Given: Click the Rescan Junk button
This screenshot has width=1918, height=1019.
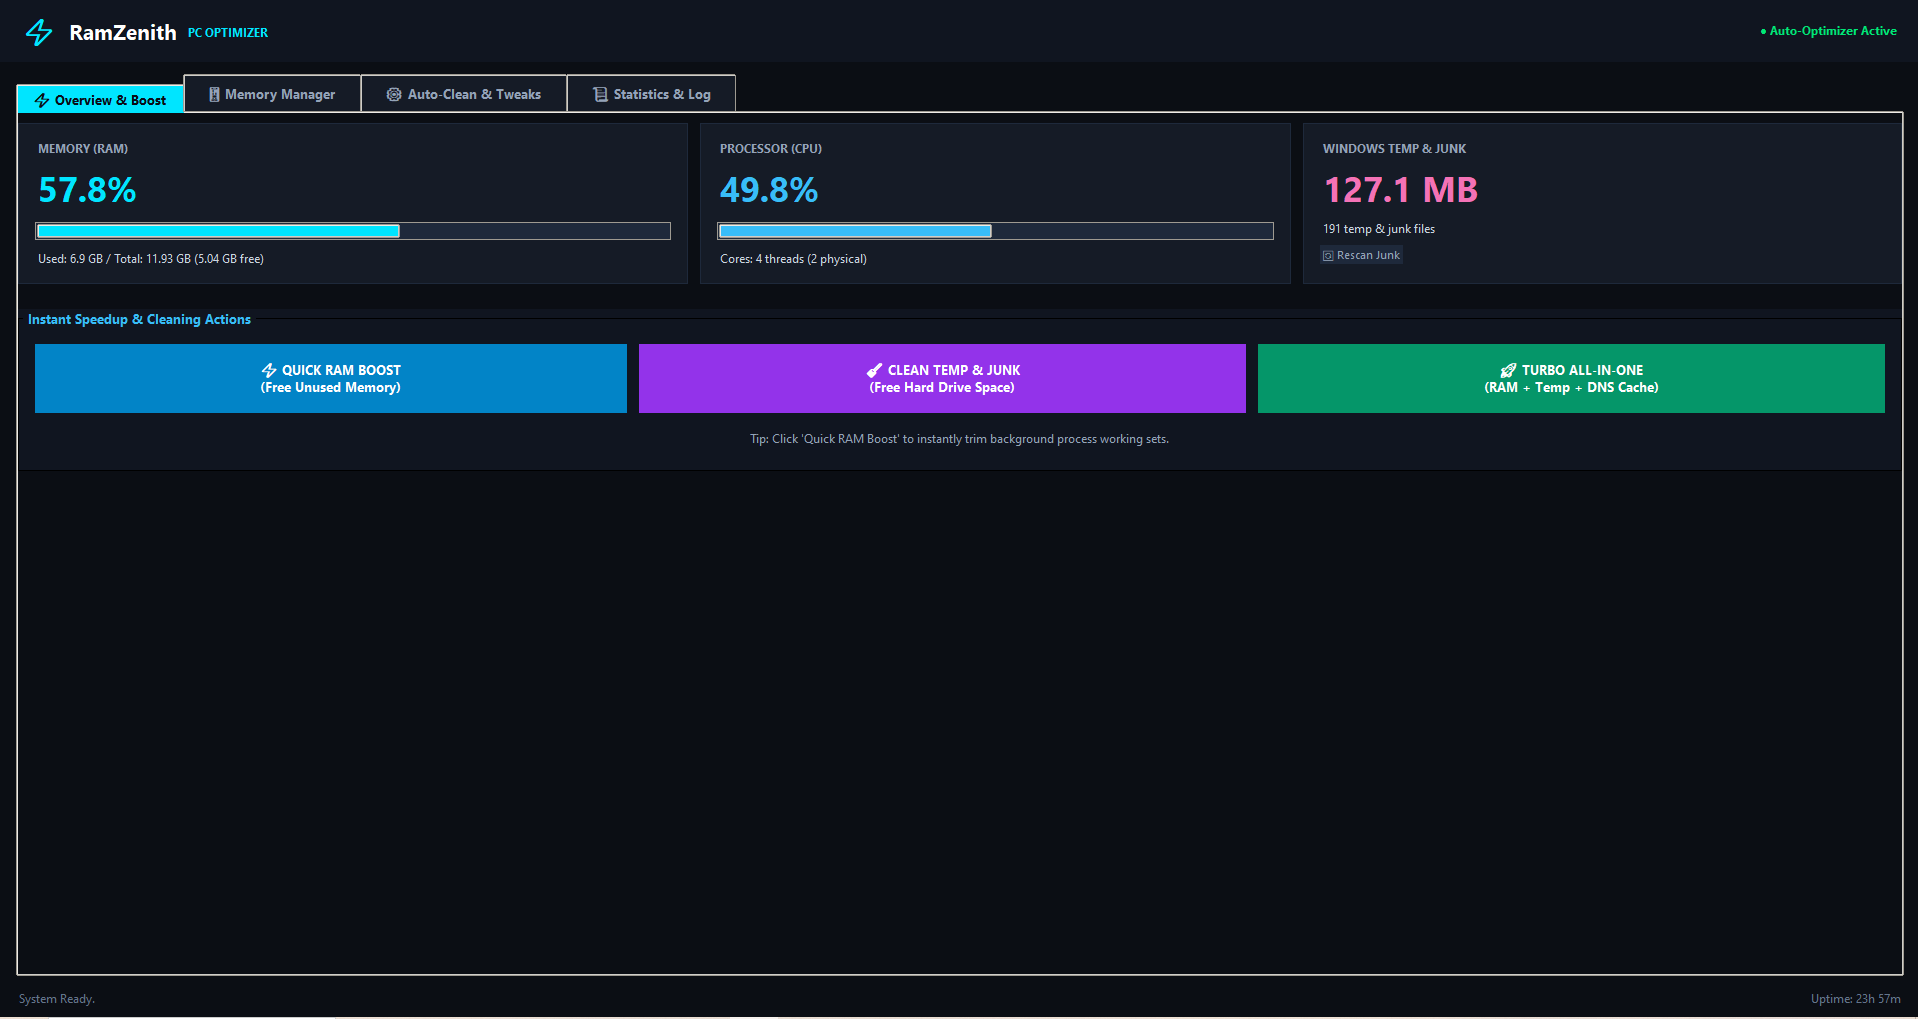Looking at the screenshot, I should coord(1361,256).
